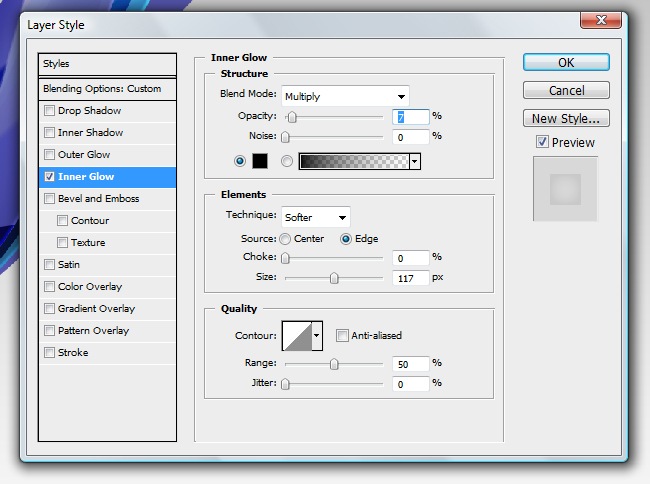Viewport: 650px width, 484px height.
Task: Select the Center source radio button
Action: (286, 239)
